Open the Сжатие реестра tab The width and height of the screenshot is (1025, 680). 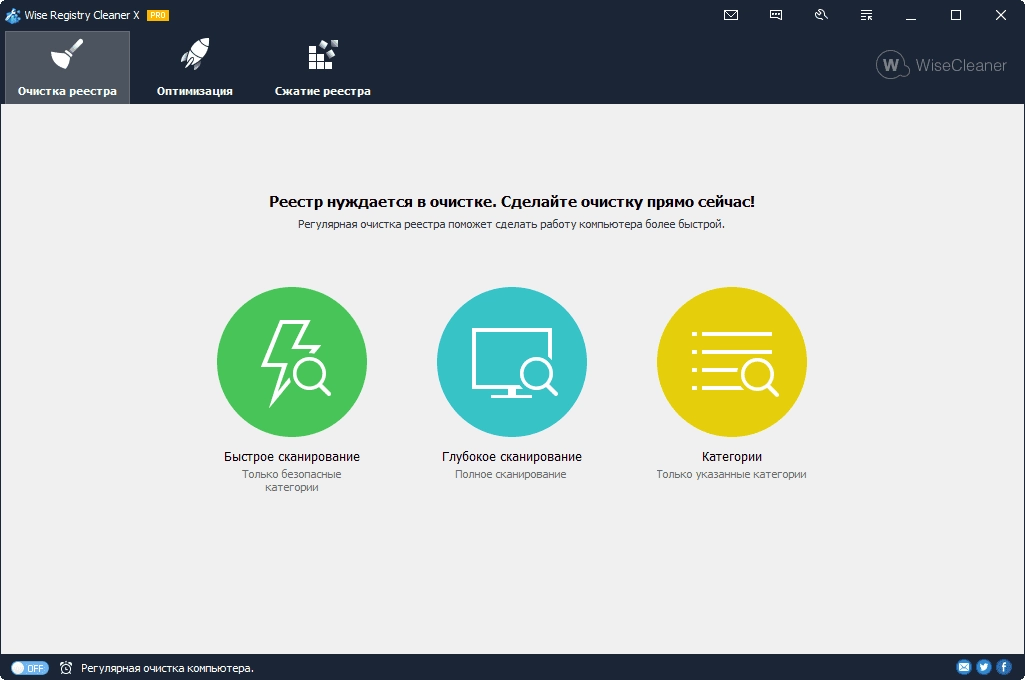click(322, 67)
